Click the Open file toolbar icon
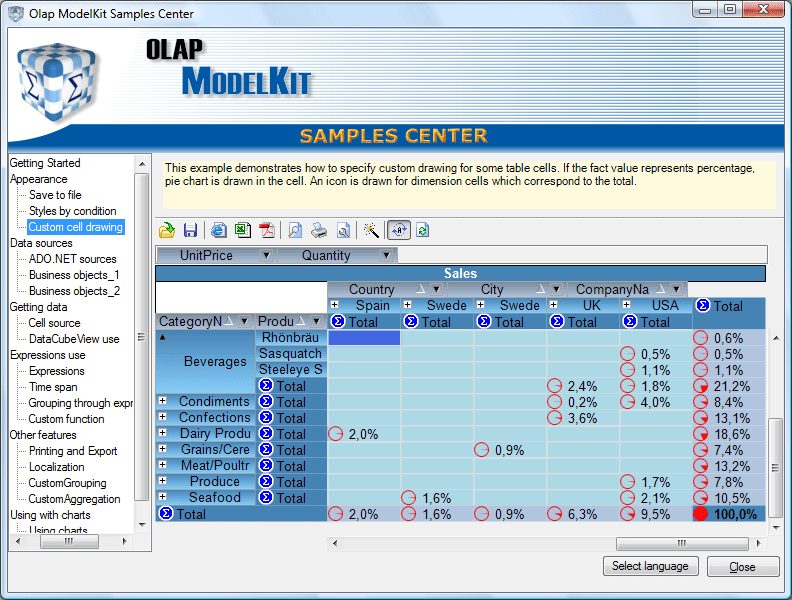The width and height of the screenshot is (792, 600). pos(167,230)
